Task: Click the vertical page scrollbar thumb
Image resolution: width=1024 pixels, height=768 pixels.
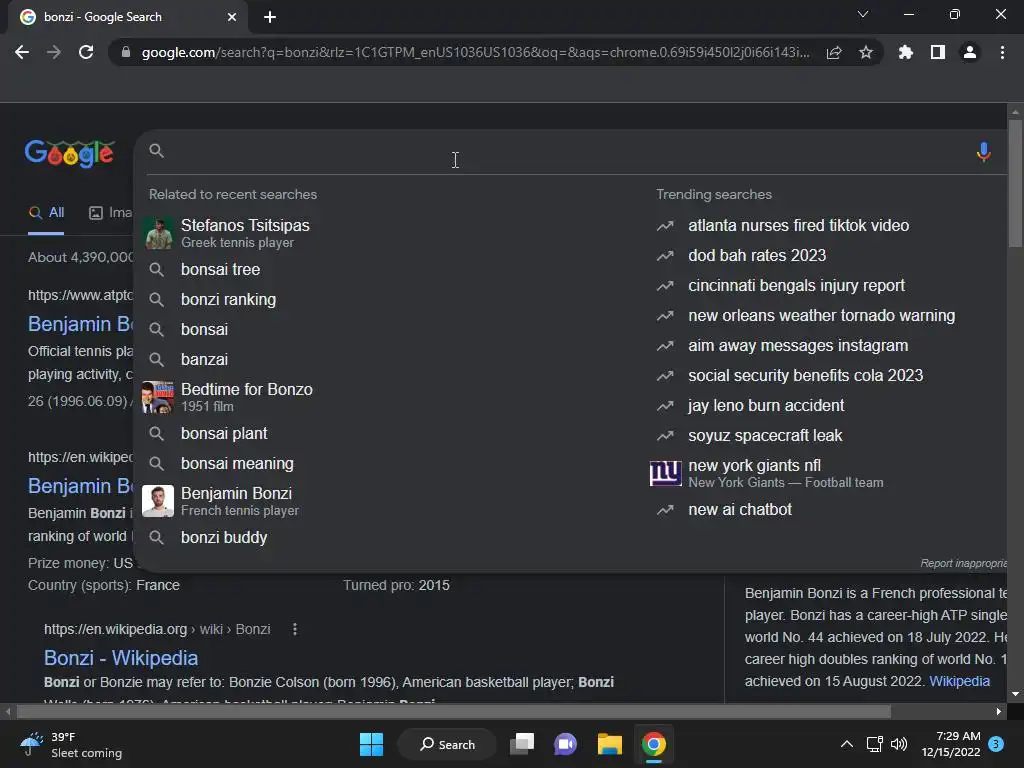Action: coord(1014,183)
